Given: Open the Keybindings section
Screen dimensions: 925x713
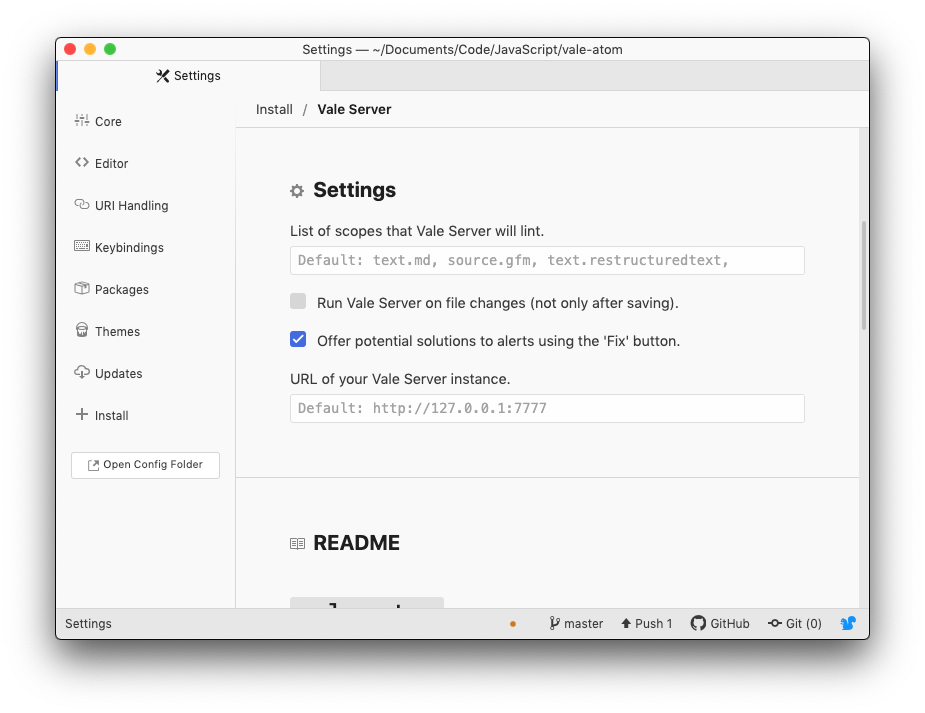Looking at the screenshot, I should [119, 247].
